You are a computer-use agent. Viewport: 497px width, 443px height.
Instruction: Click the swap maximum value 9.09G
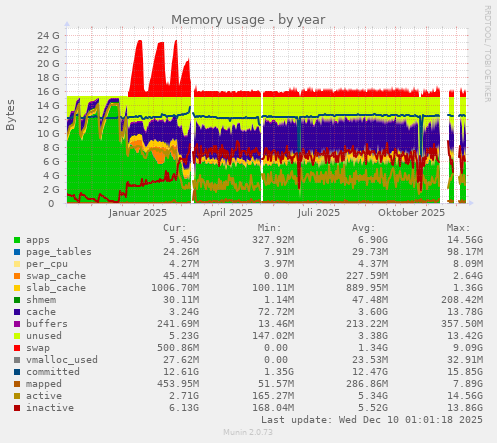coord(468,348)
